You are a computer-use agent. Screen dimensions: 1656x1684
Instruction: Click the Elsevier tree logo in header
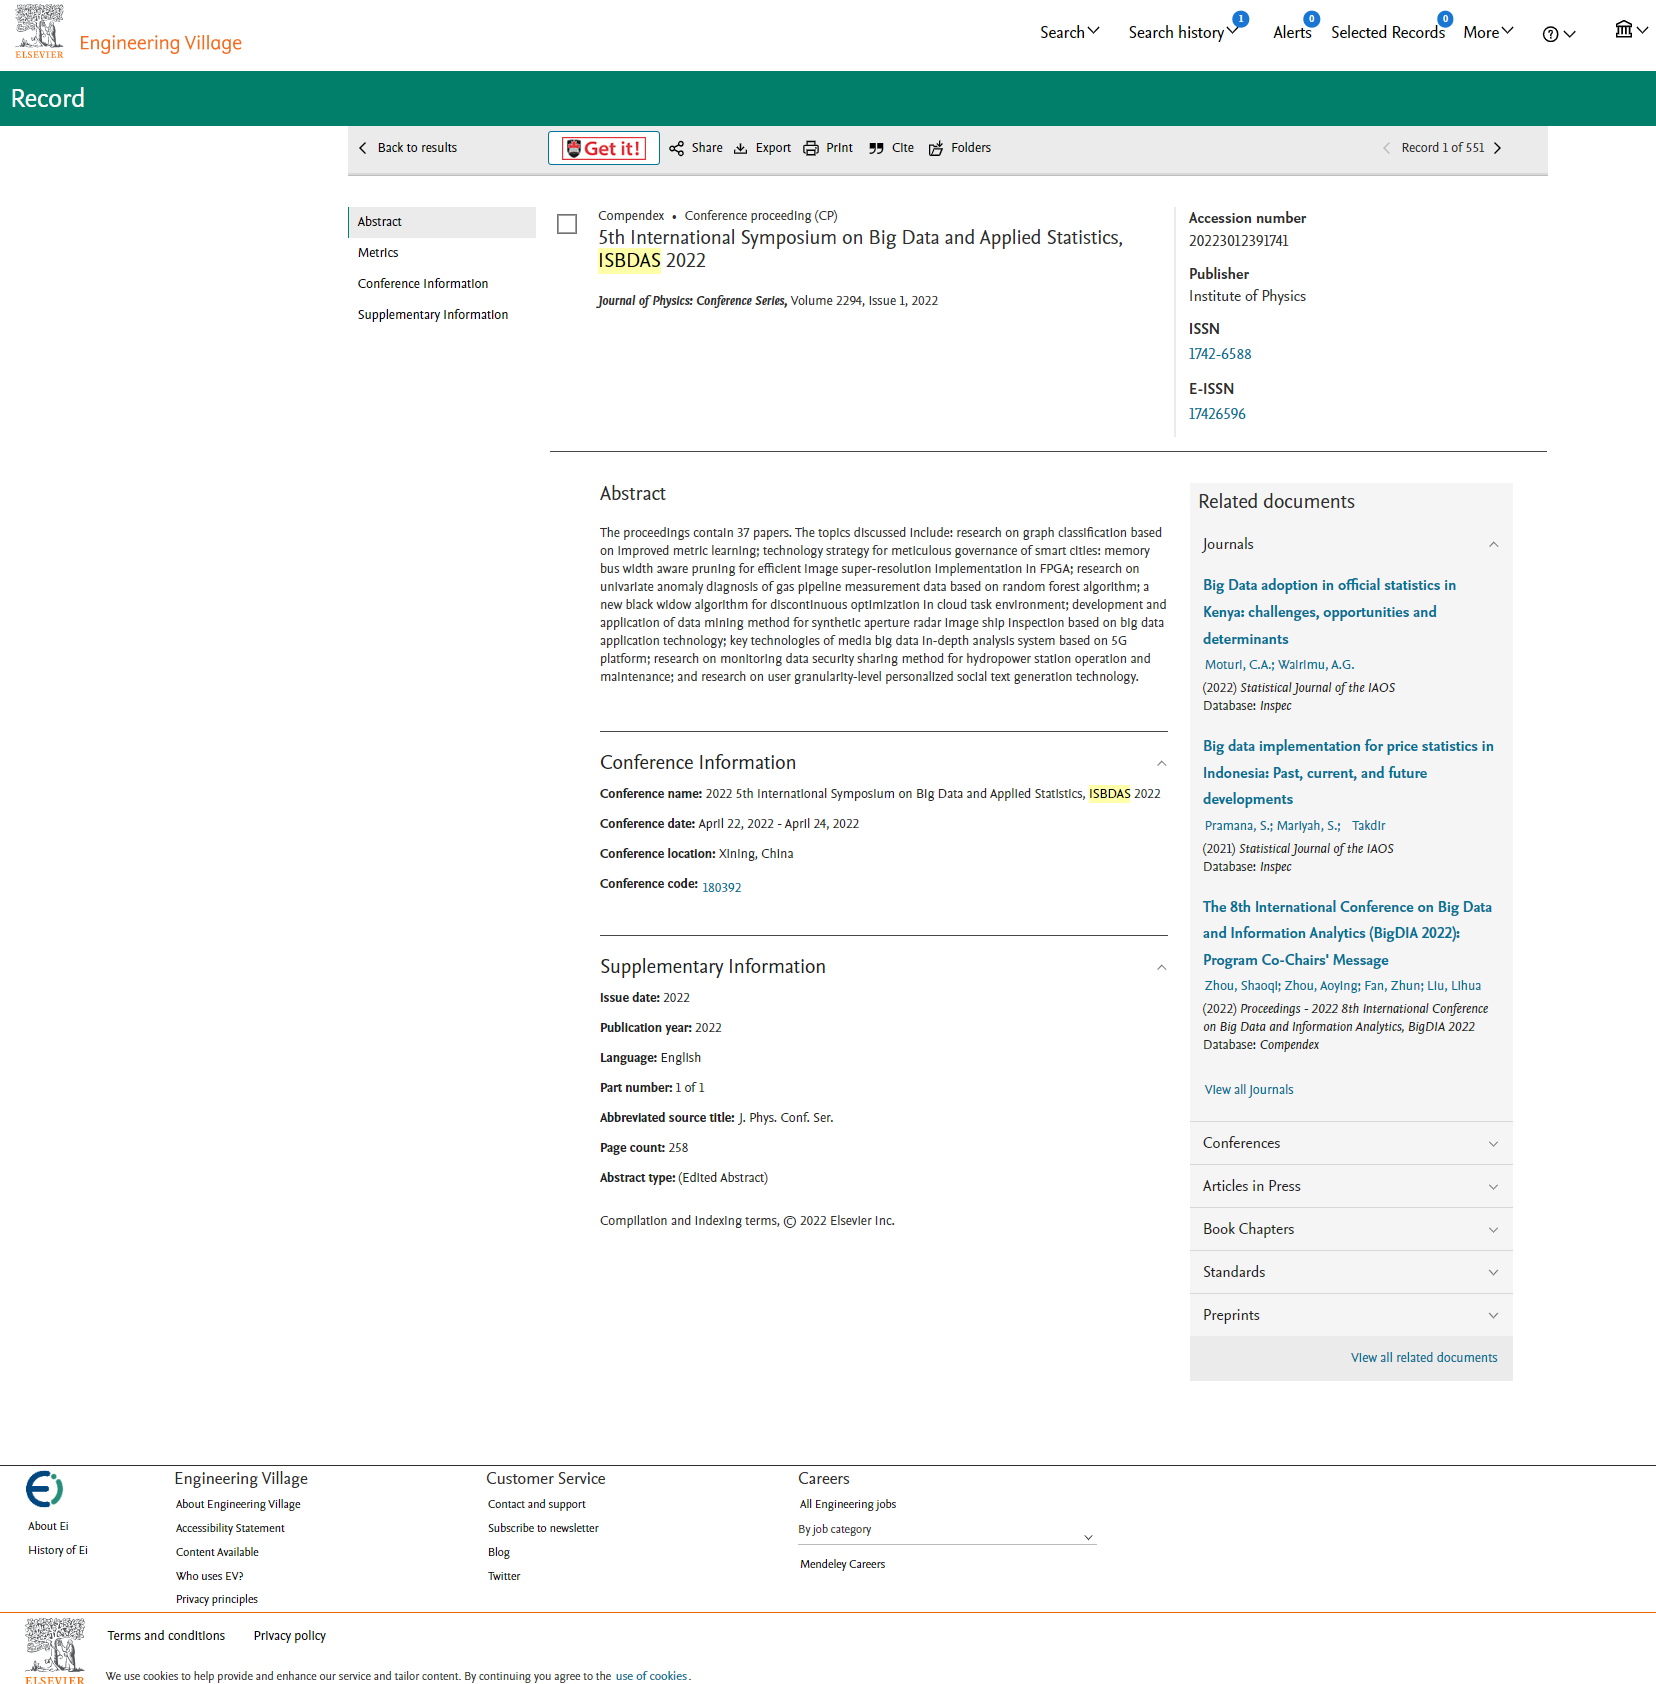(x=40, y=31)
